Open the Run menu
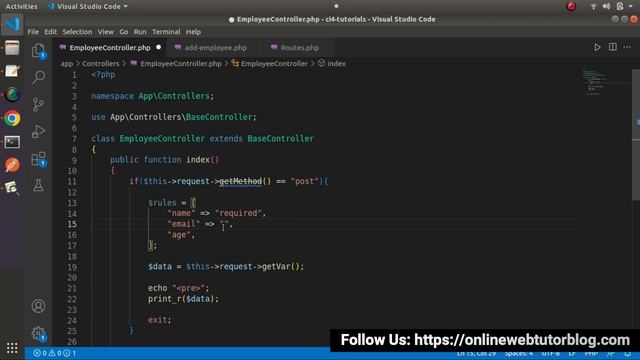 pos(140,32)
